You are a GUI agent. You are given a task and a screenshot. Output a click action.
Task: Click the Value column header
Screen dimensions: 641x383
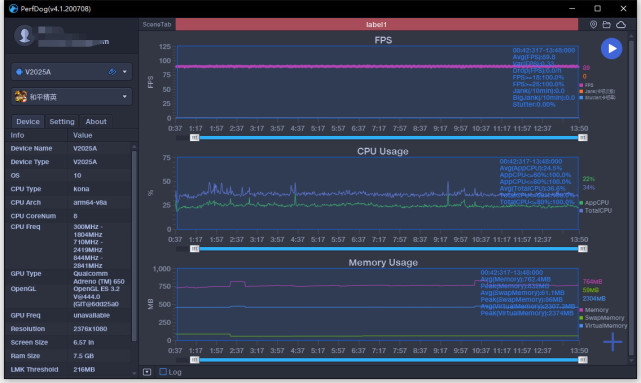pos(83,135)
